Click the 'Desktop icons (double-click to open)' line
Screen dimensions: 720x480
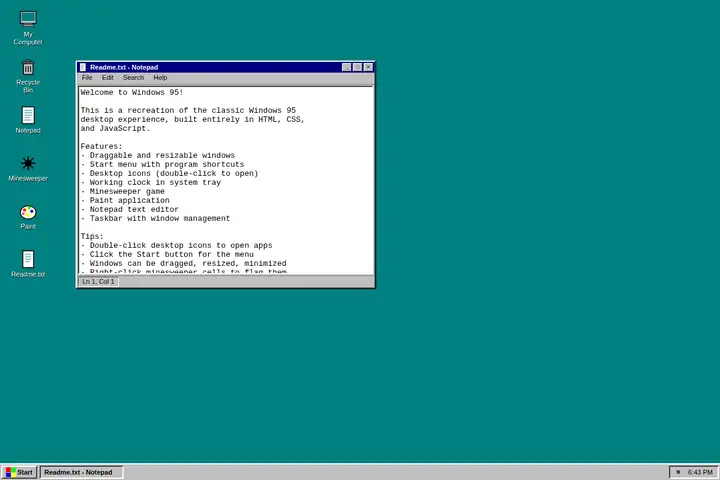(x=169, y=173)
